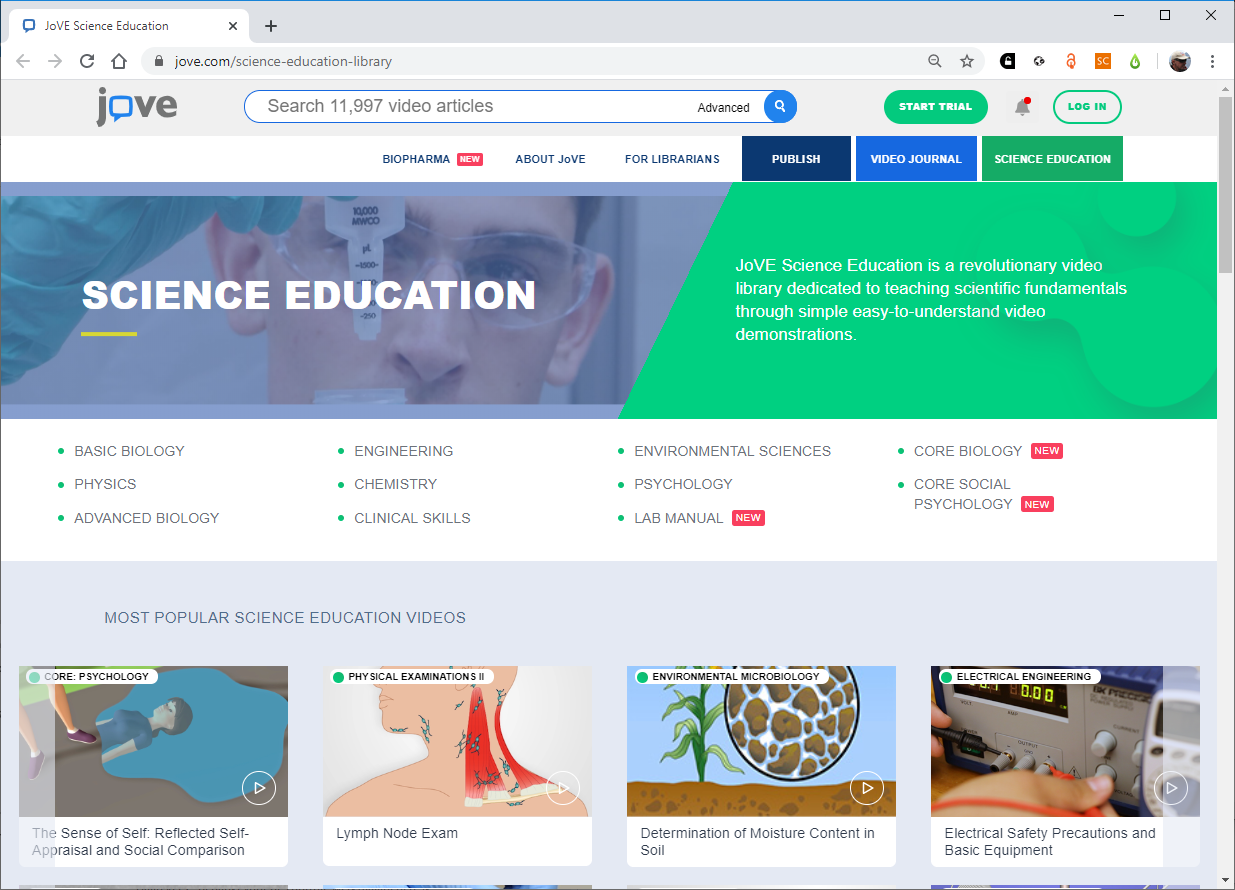Open the VIDEO JOURNAL section
1235x890 pixels.
(x=916, y=158)
